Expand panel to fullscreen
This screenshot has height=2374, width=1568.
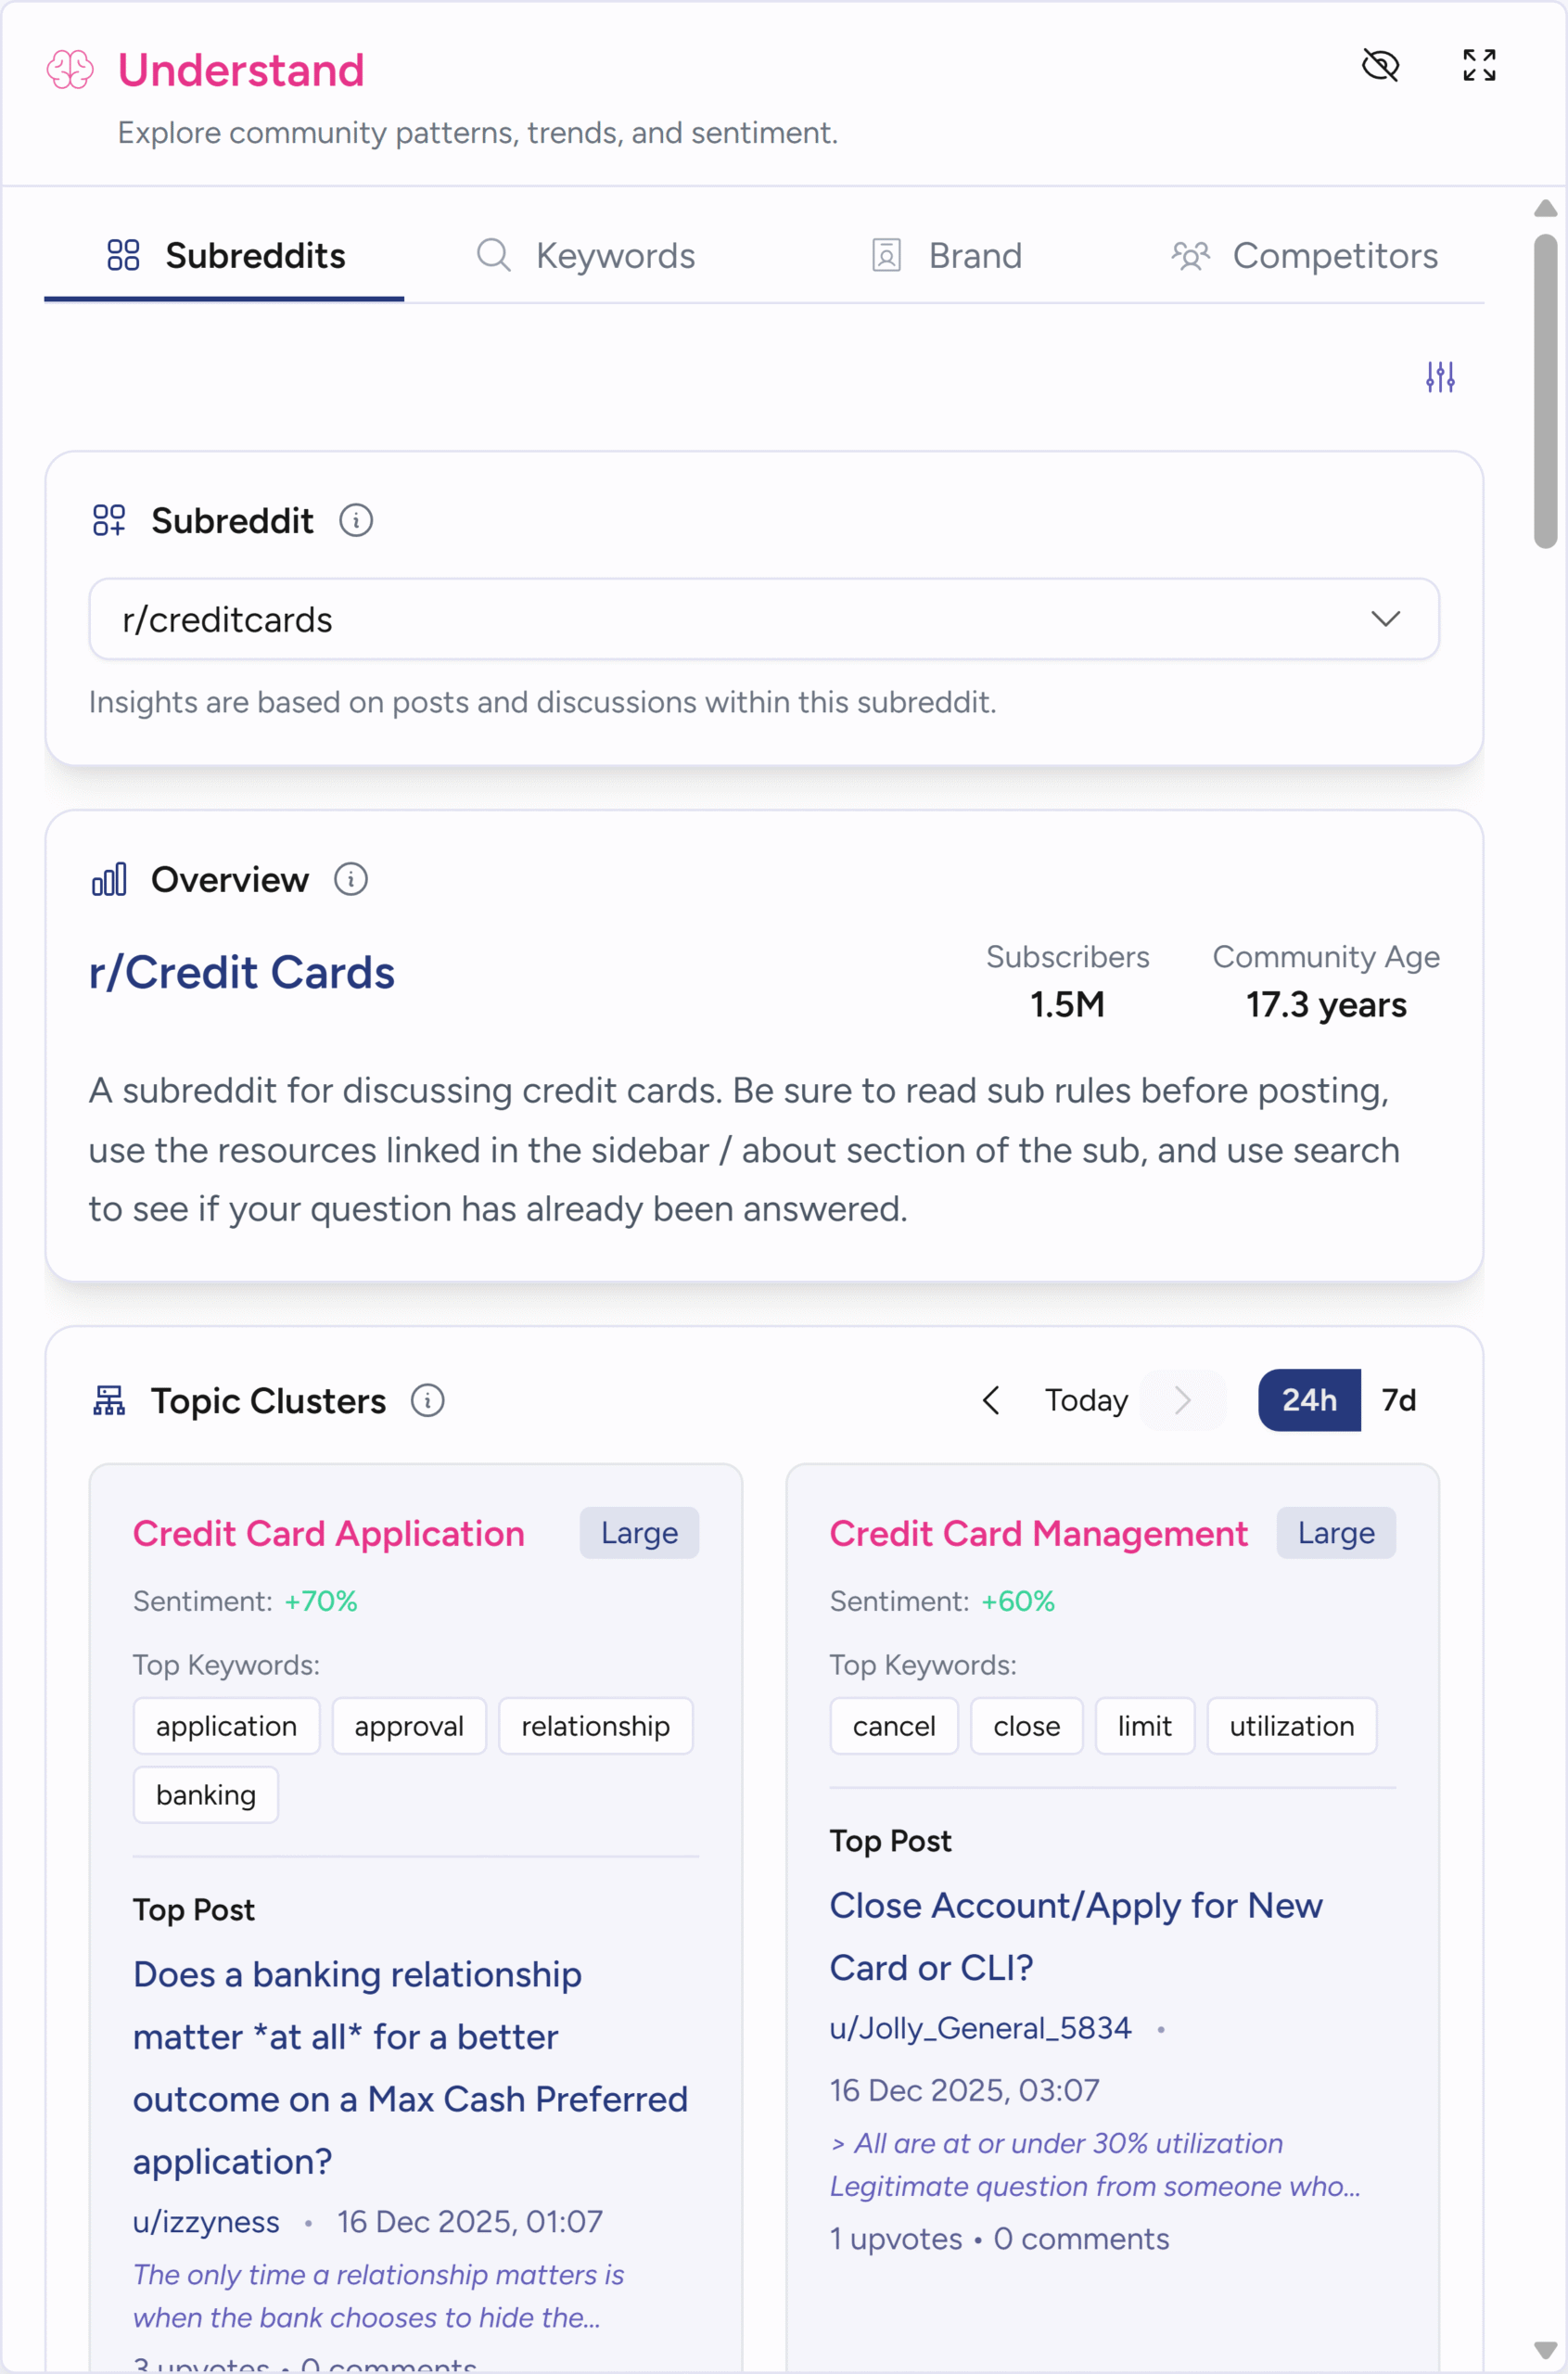click(1479, 66)
